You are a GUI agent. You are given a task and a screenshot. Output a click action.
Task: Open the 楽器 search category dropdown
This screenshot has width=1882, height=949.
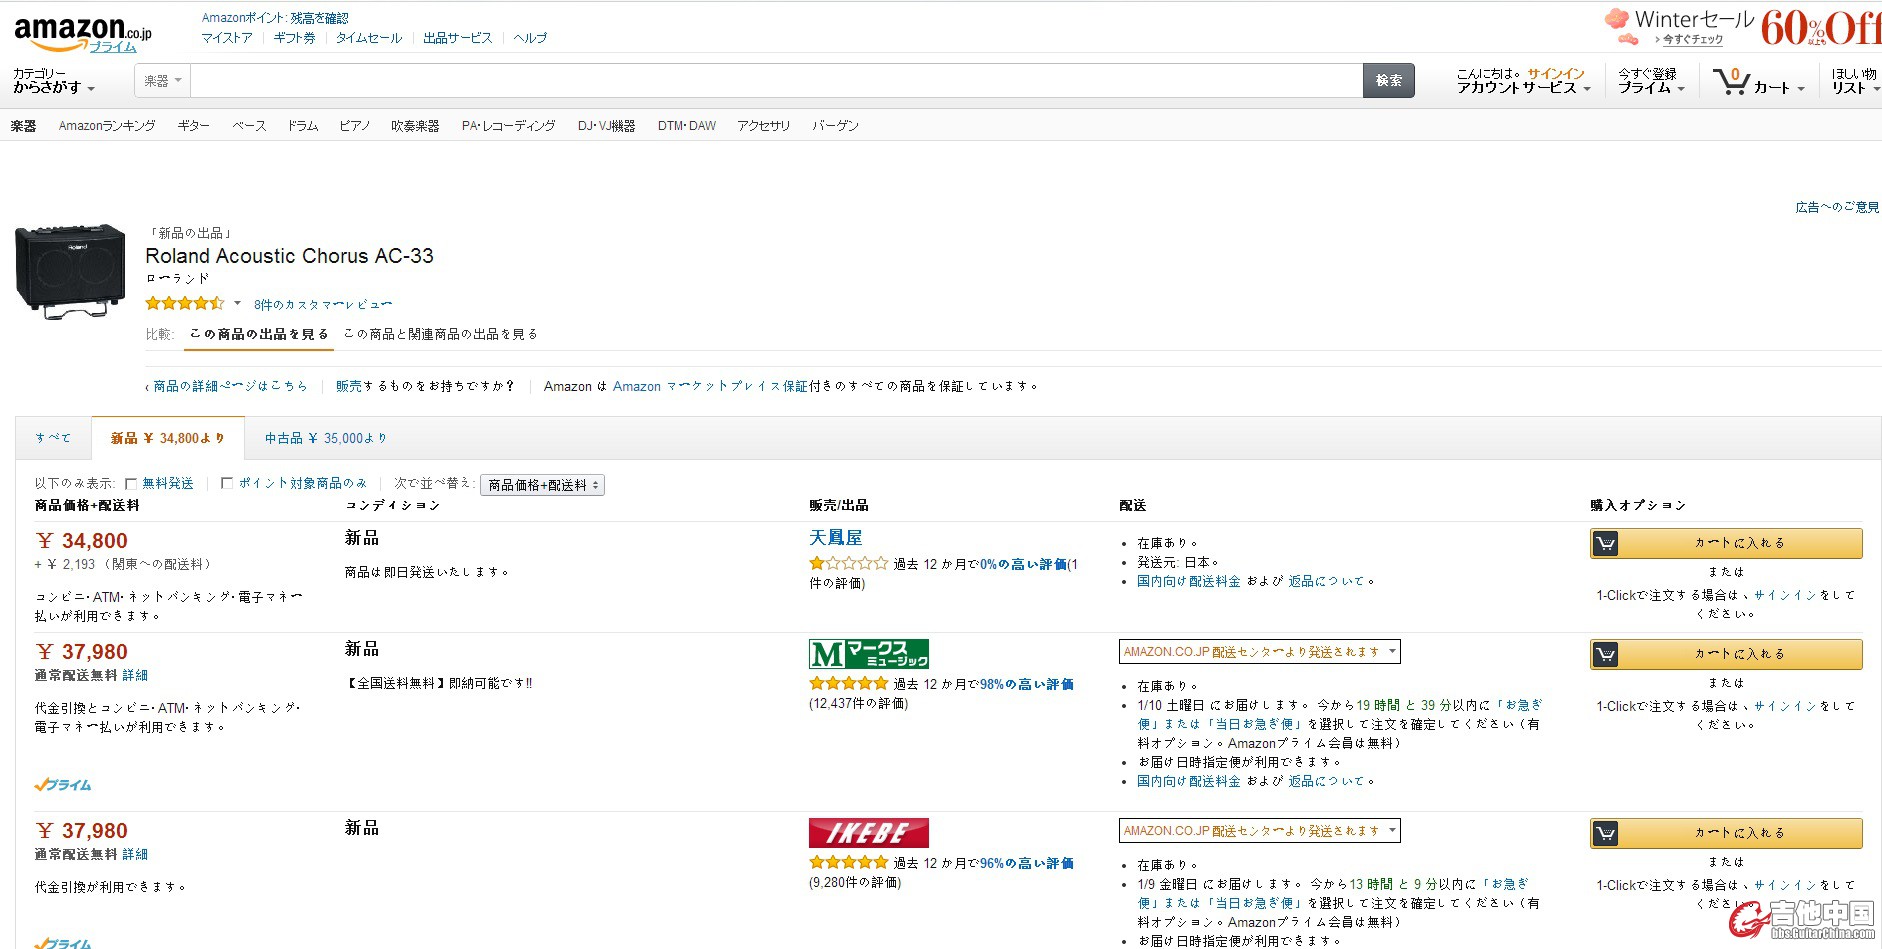click(x=162, y=81)
